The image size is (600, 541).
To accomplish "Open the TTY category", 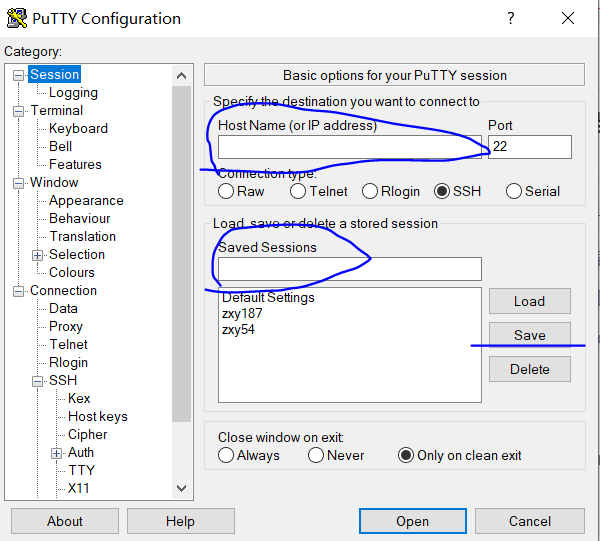I will tap(81, 470).
